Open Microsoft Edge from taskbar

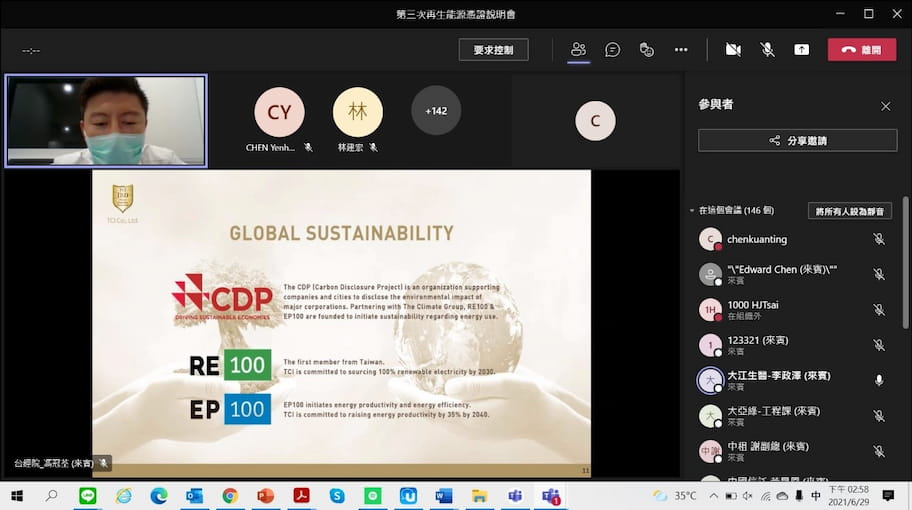tap(159, 496)
